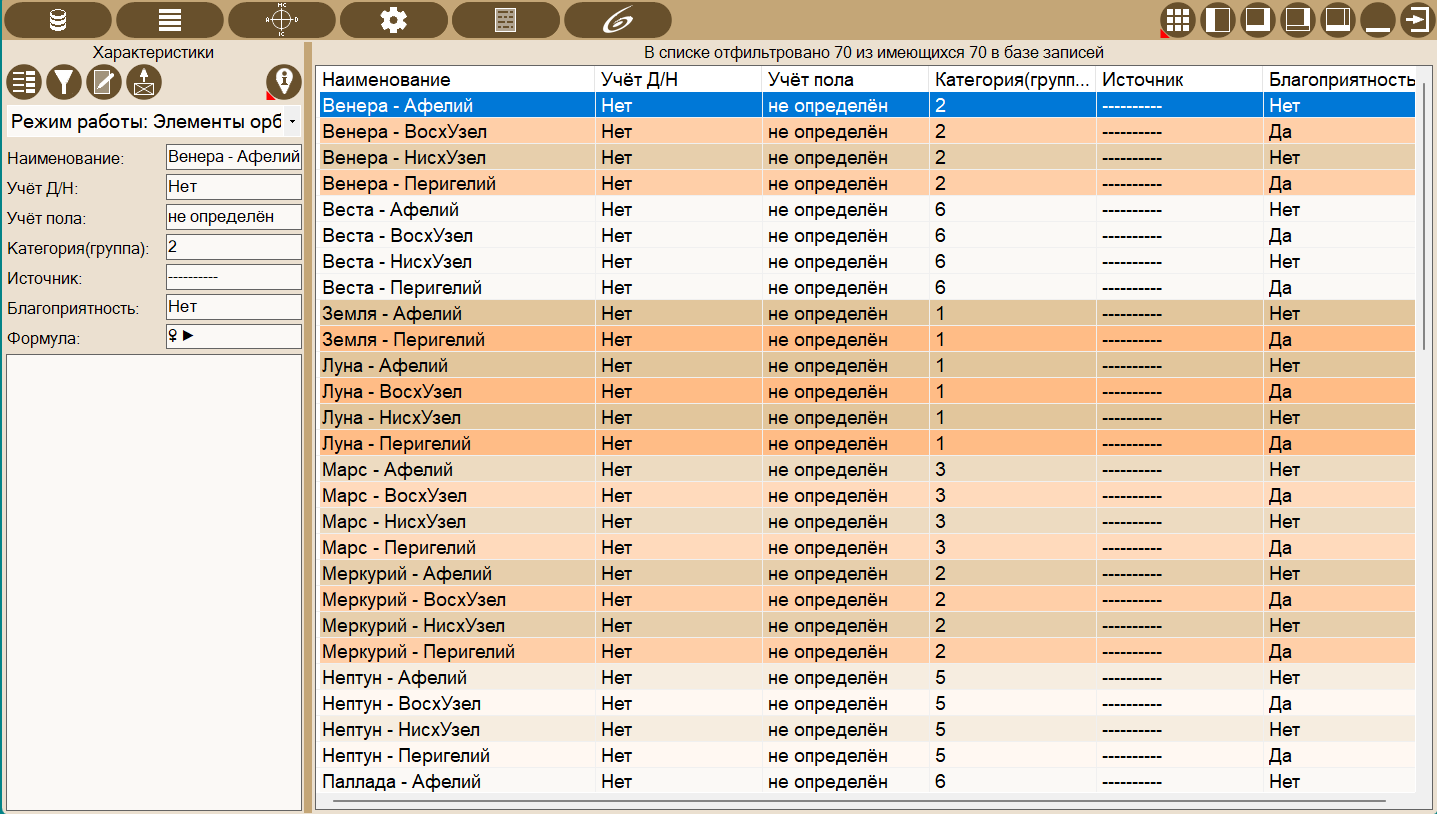
Task: Open the database stack icon in top toolbar
Action: tap(57, 20)
